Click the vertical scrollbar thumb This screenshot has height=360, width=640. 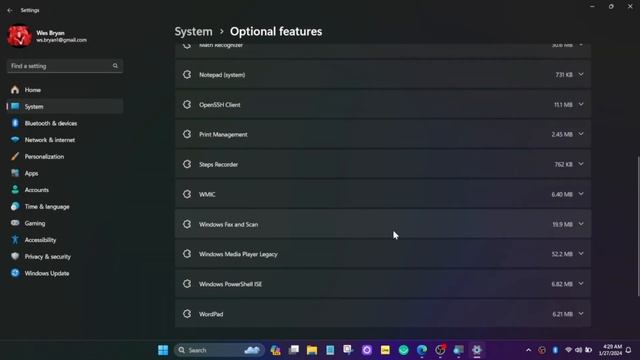click(638, 226)
